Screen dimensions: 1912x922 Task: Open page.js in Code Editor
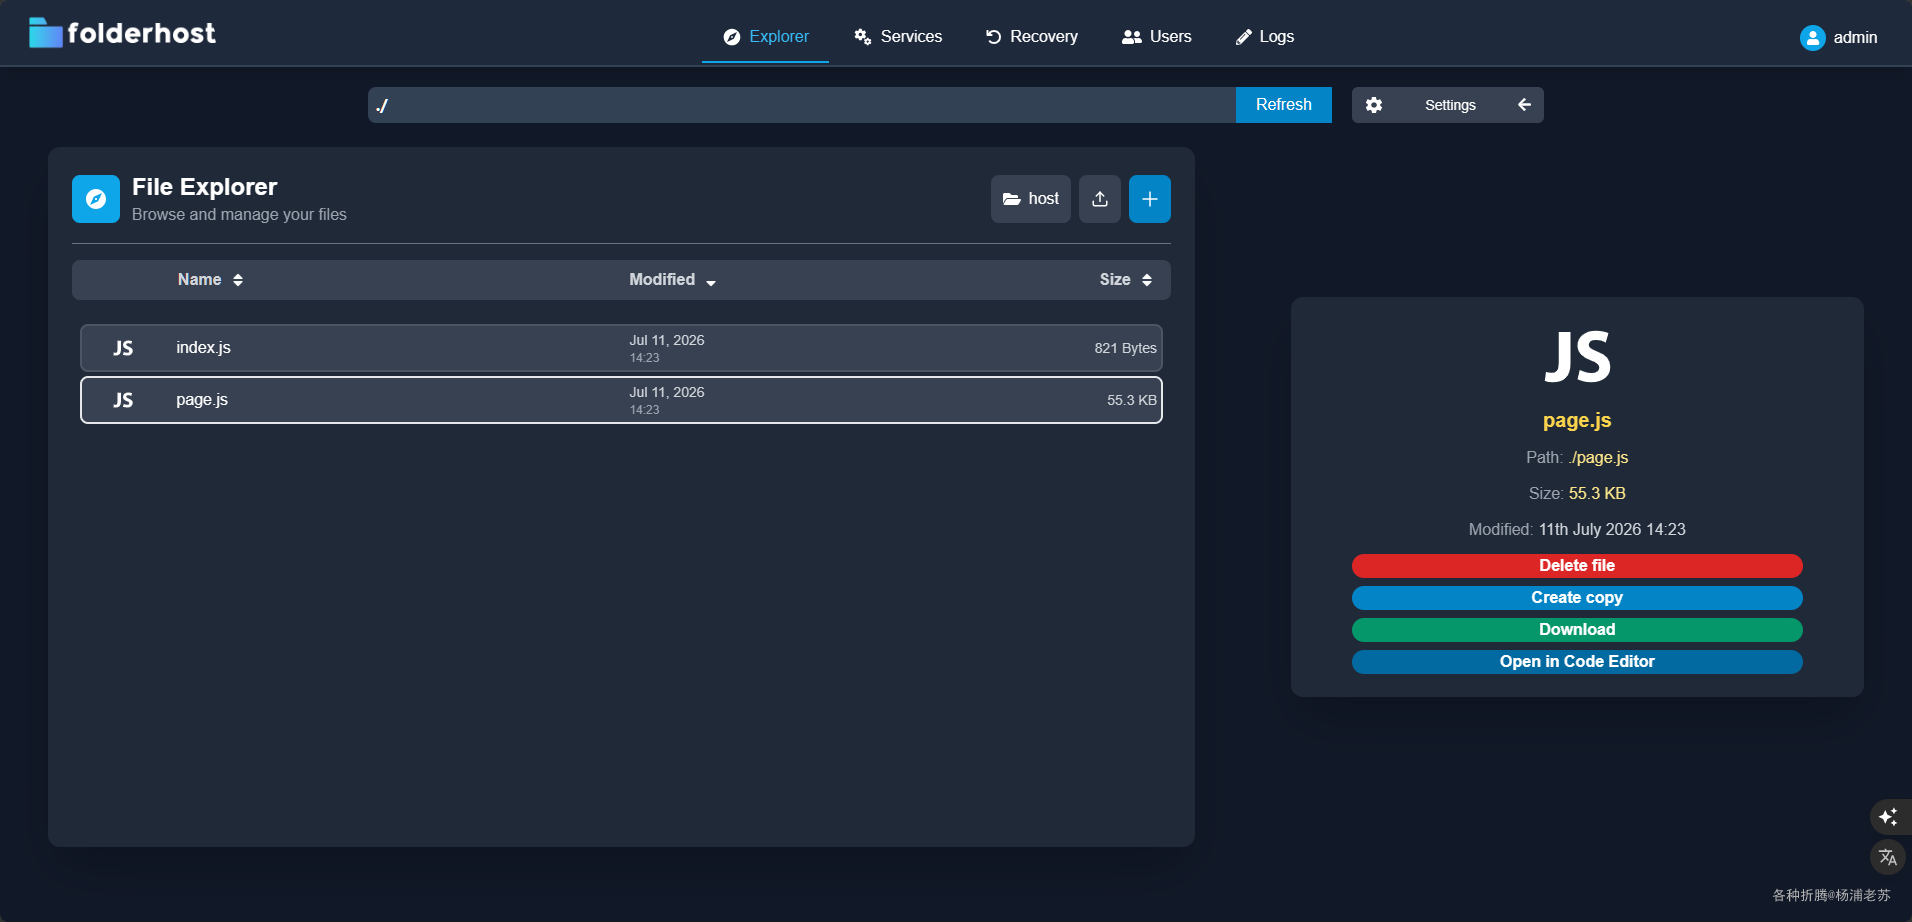pyautogui.click(x=1577, y=662)
